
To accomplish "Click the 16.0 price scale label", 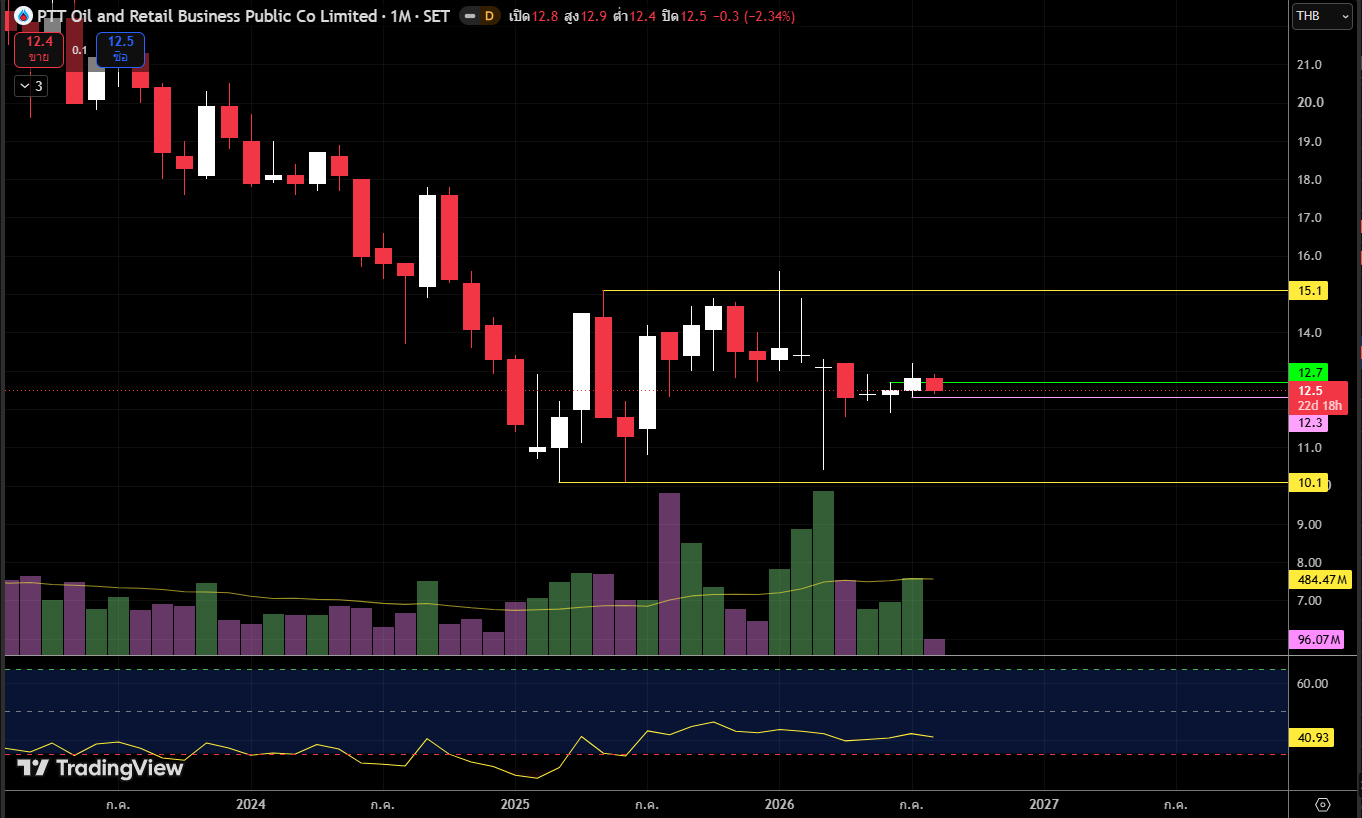I will coord(1309,256).
